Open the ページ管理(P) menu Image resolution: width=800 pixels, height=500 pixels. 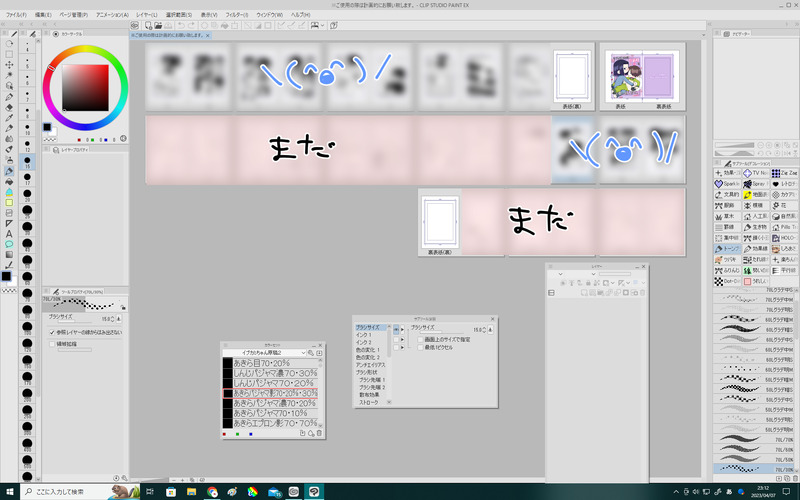click(73, 15)
